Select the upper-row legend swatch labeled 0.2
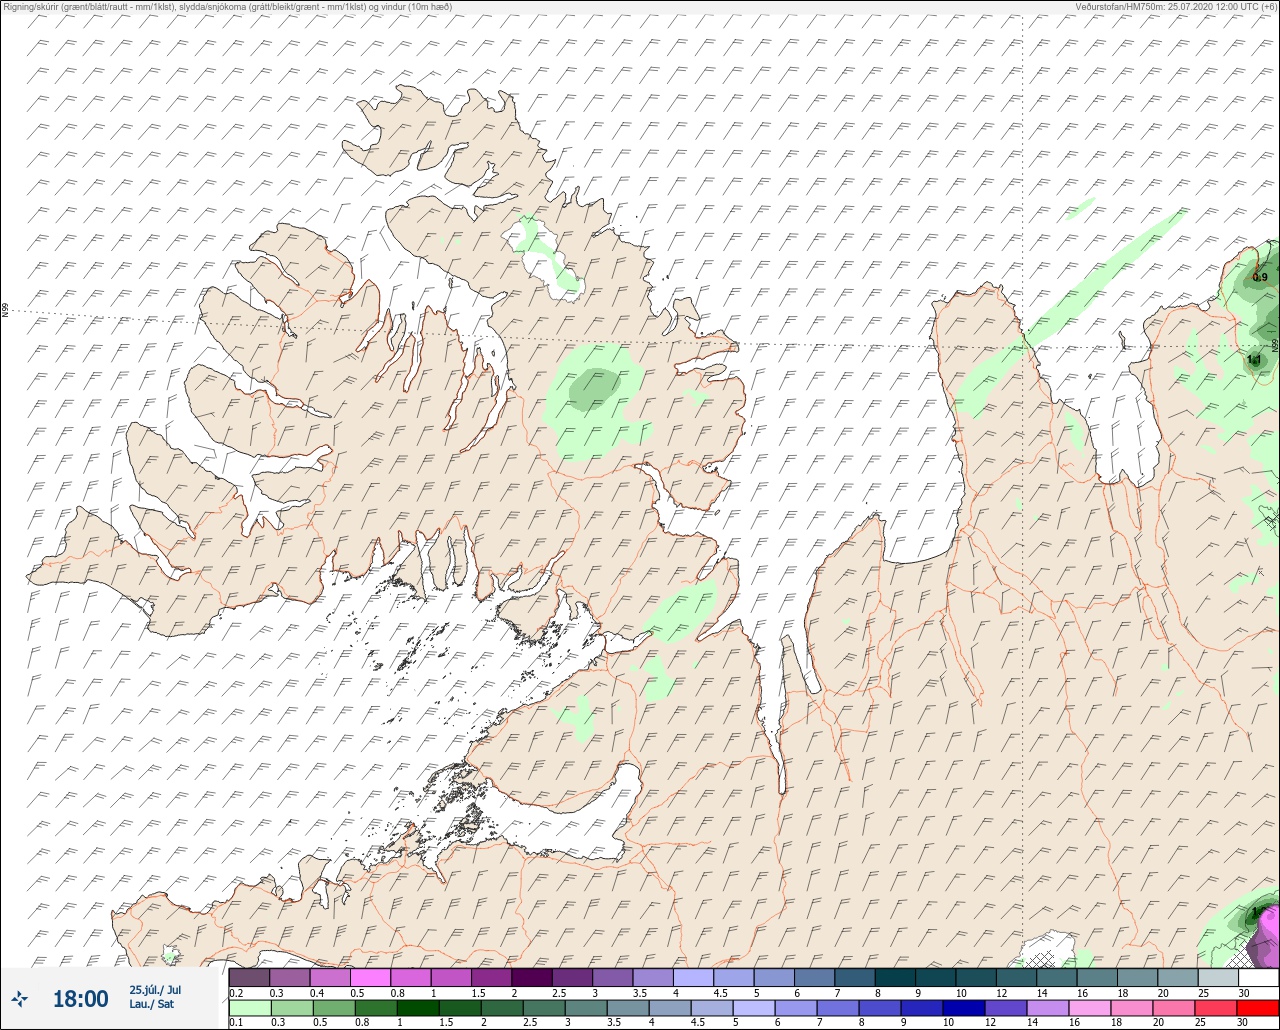Screen dimensions: 1280x1030 coord(249,977)
